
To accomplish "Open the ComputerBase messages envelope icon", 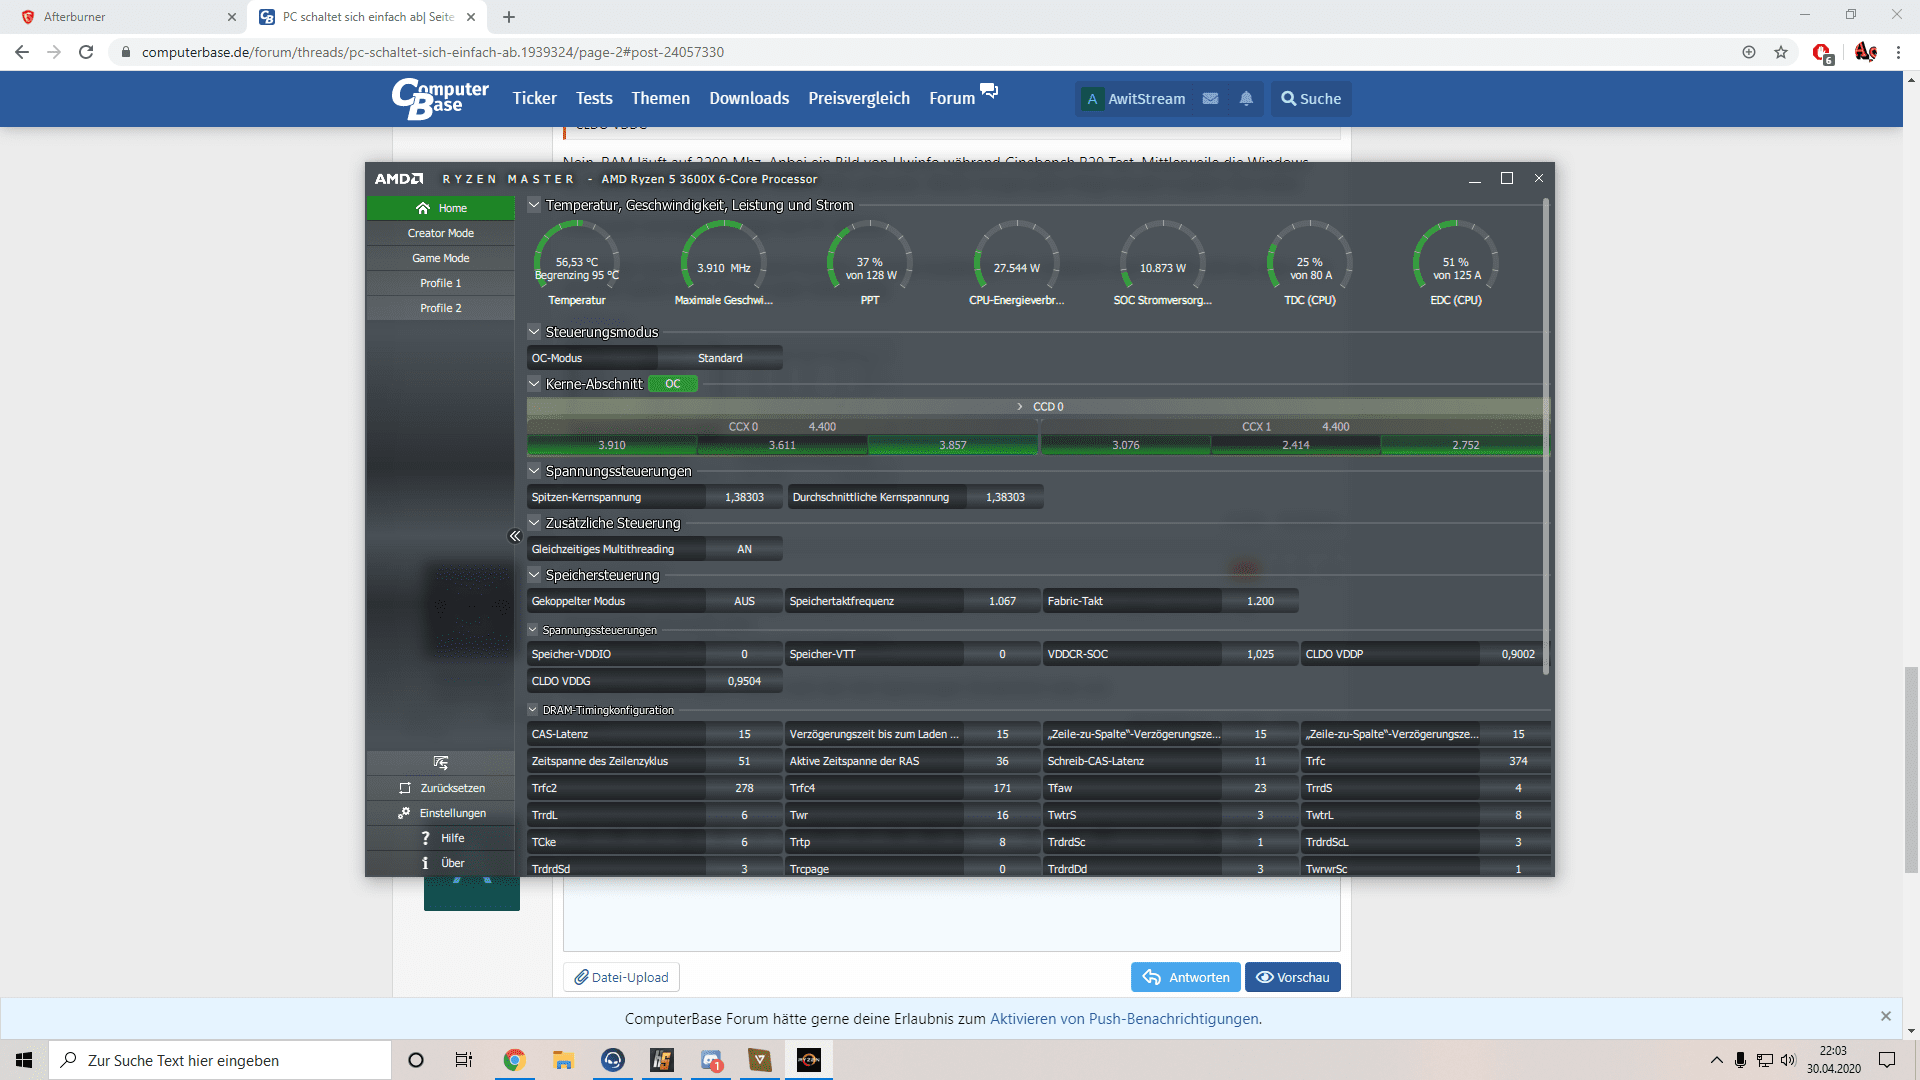I will pos(1210,99).
